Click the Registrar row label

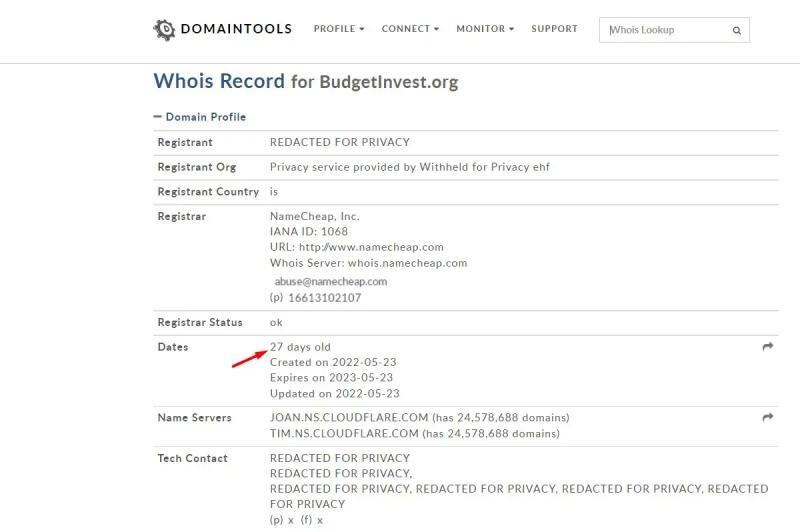click(x=182, y=216)
